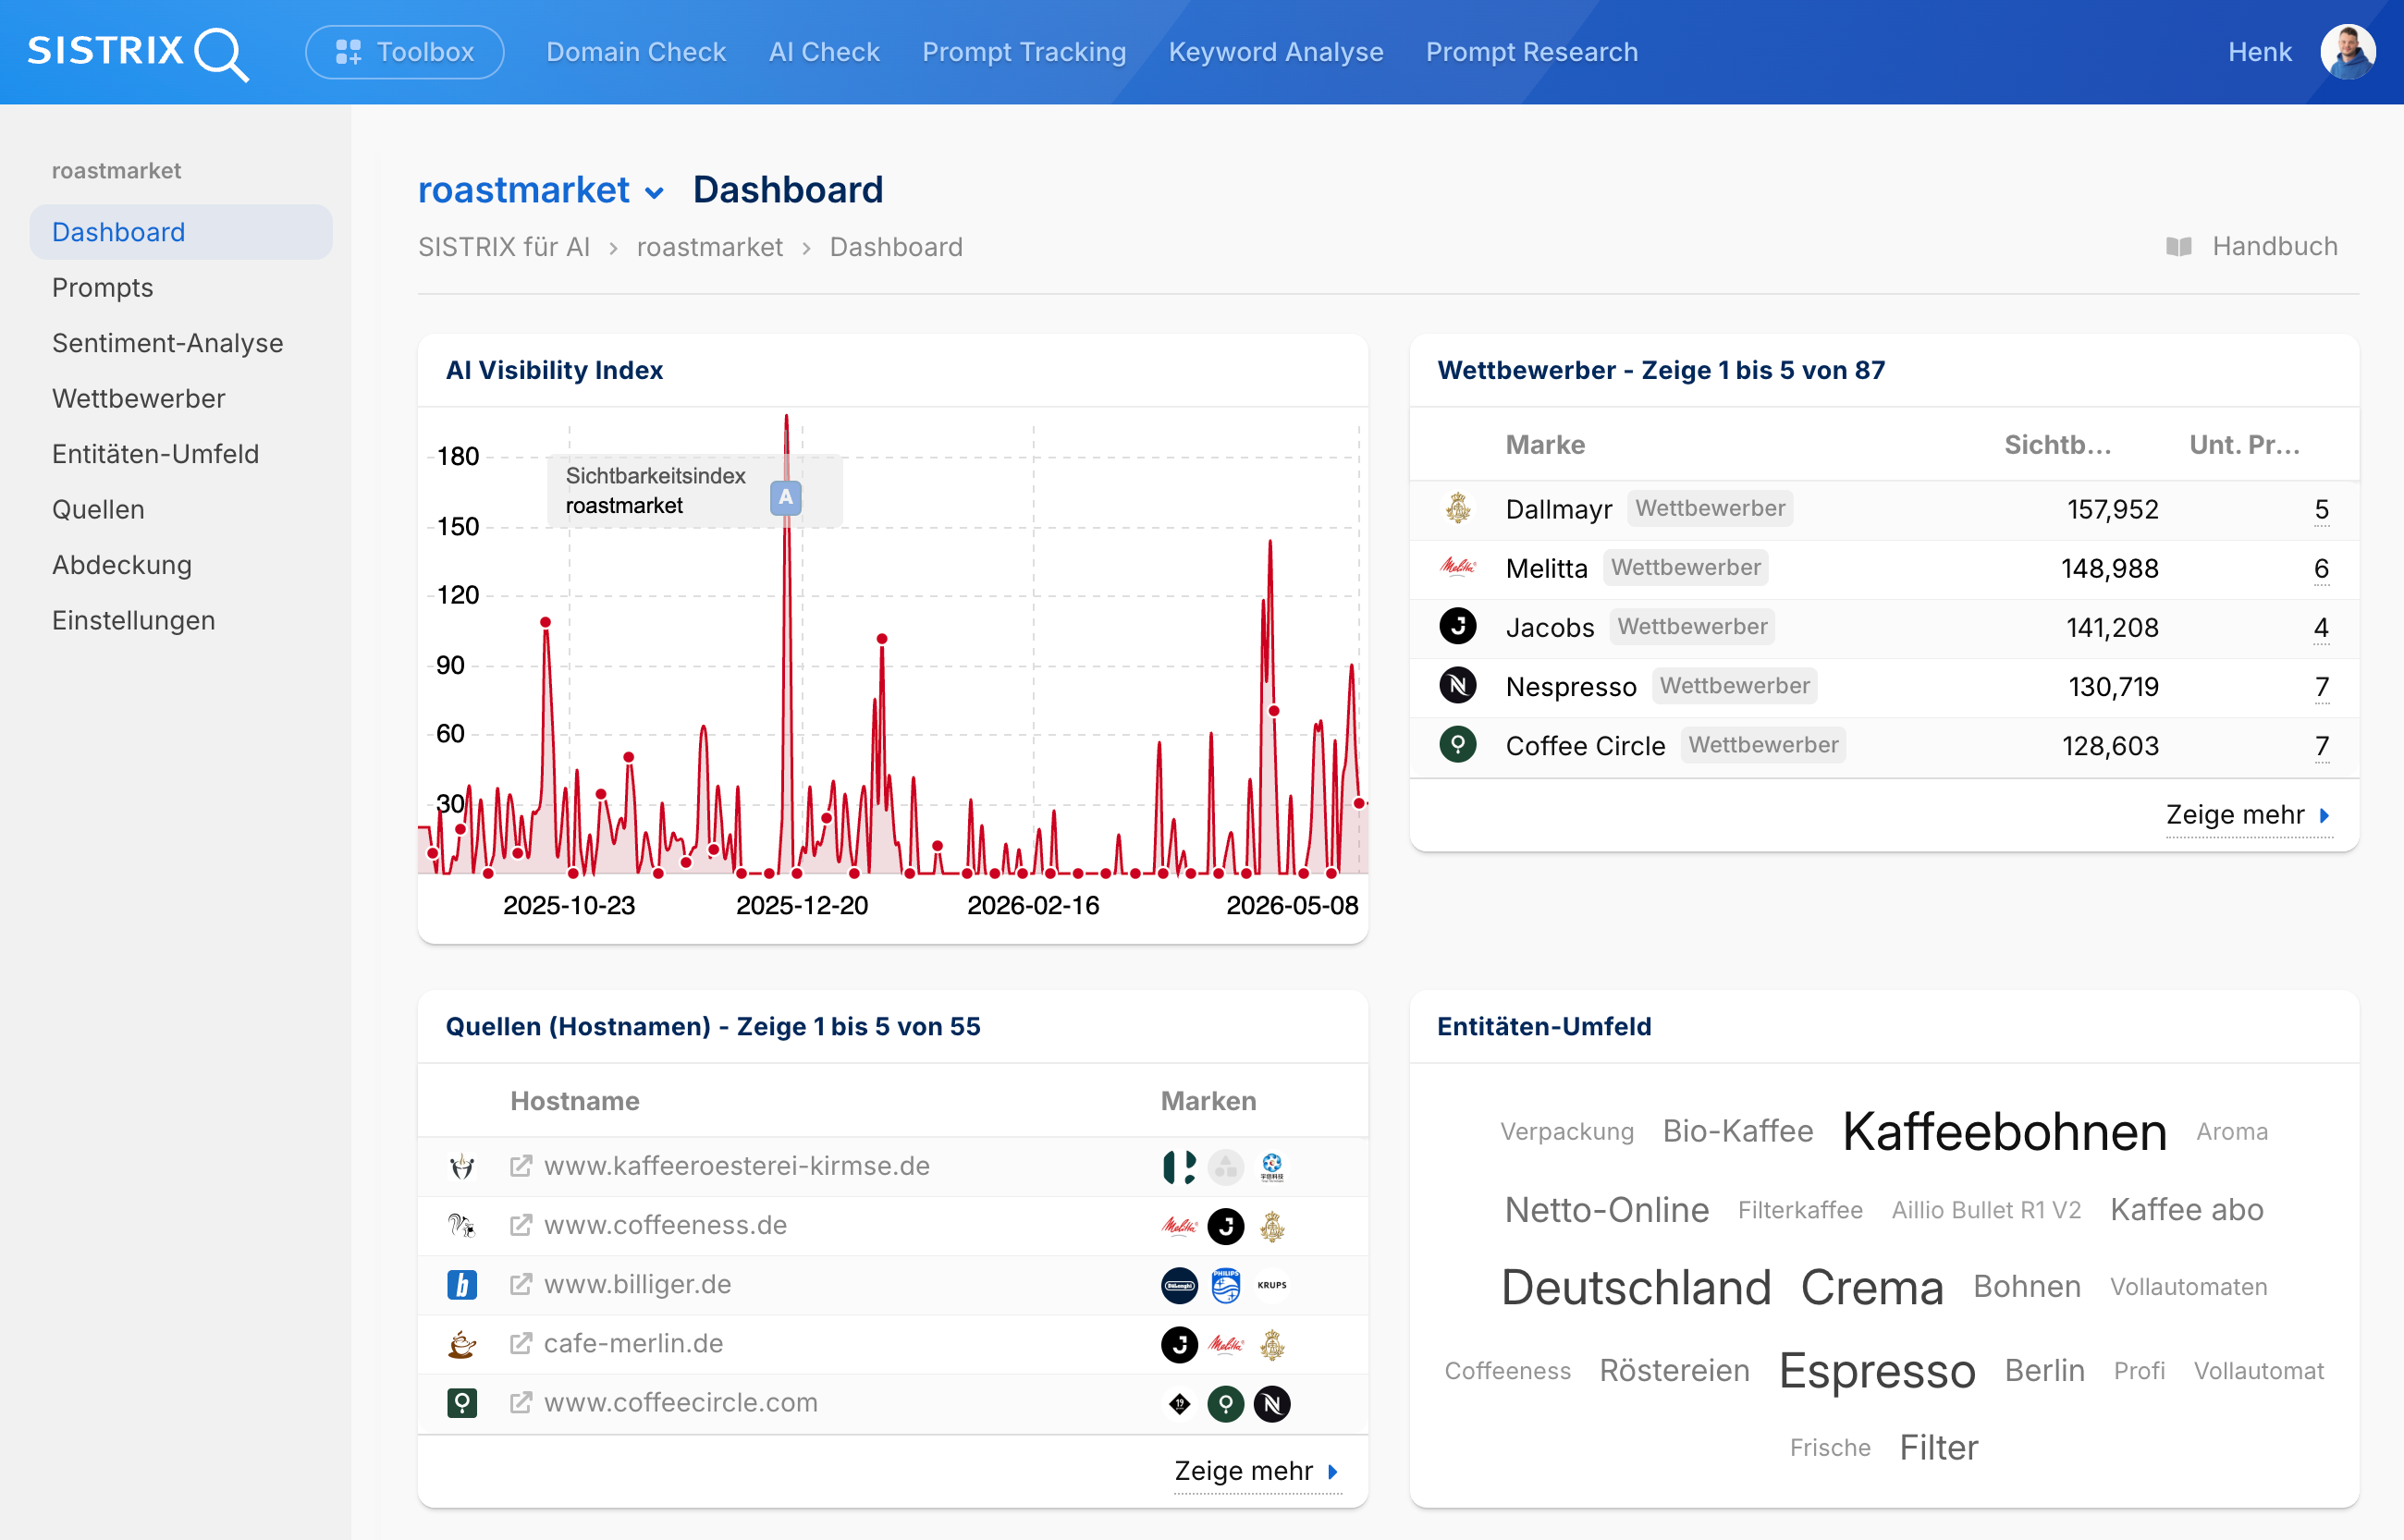Click Dallmayr prompt count 5
This screenshot has height=1540, width=2404.
click(x=2321, y=510)
